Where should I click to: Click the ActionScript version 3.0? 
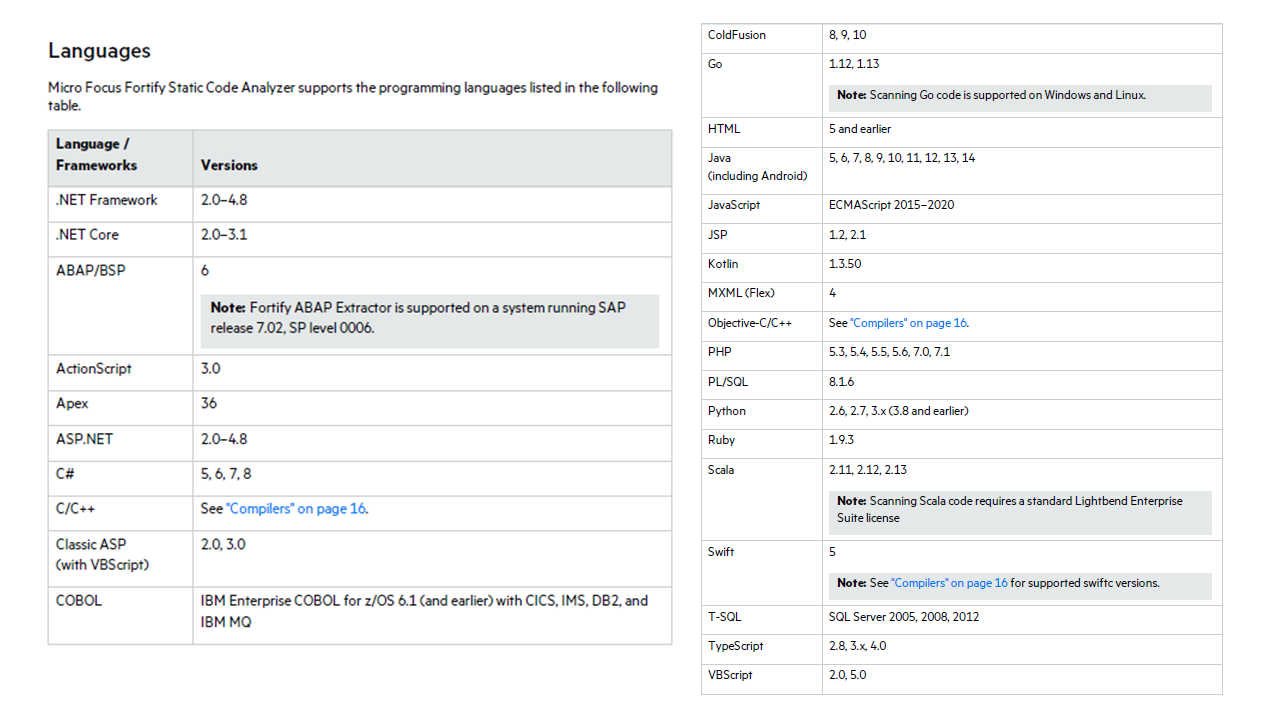click(x=211, y=369)
